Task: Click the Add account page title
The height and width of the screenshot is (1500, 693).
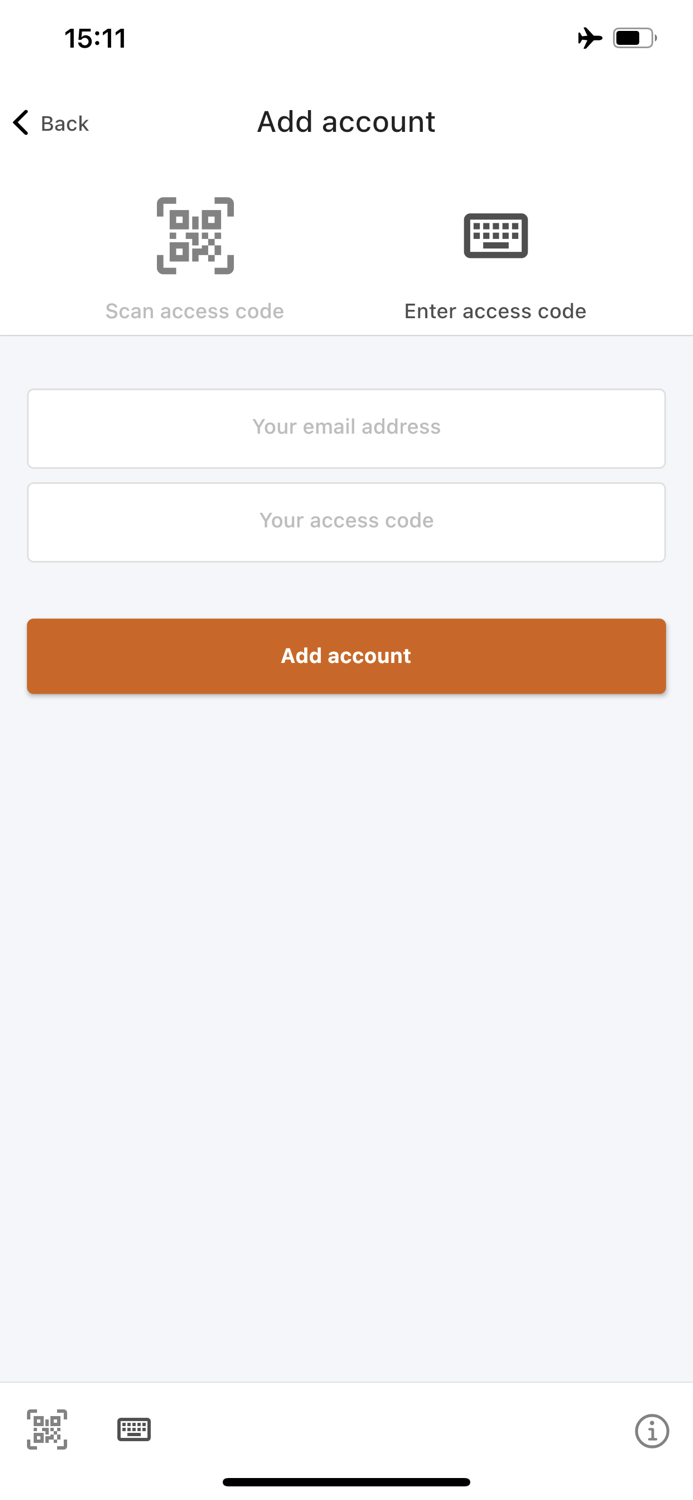Action: pos(346,121)
